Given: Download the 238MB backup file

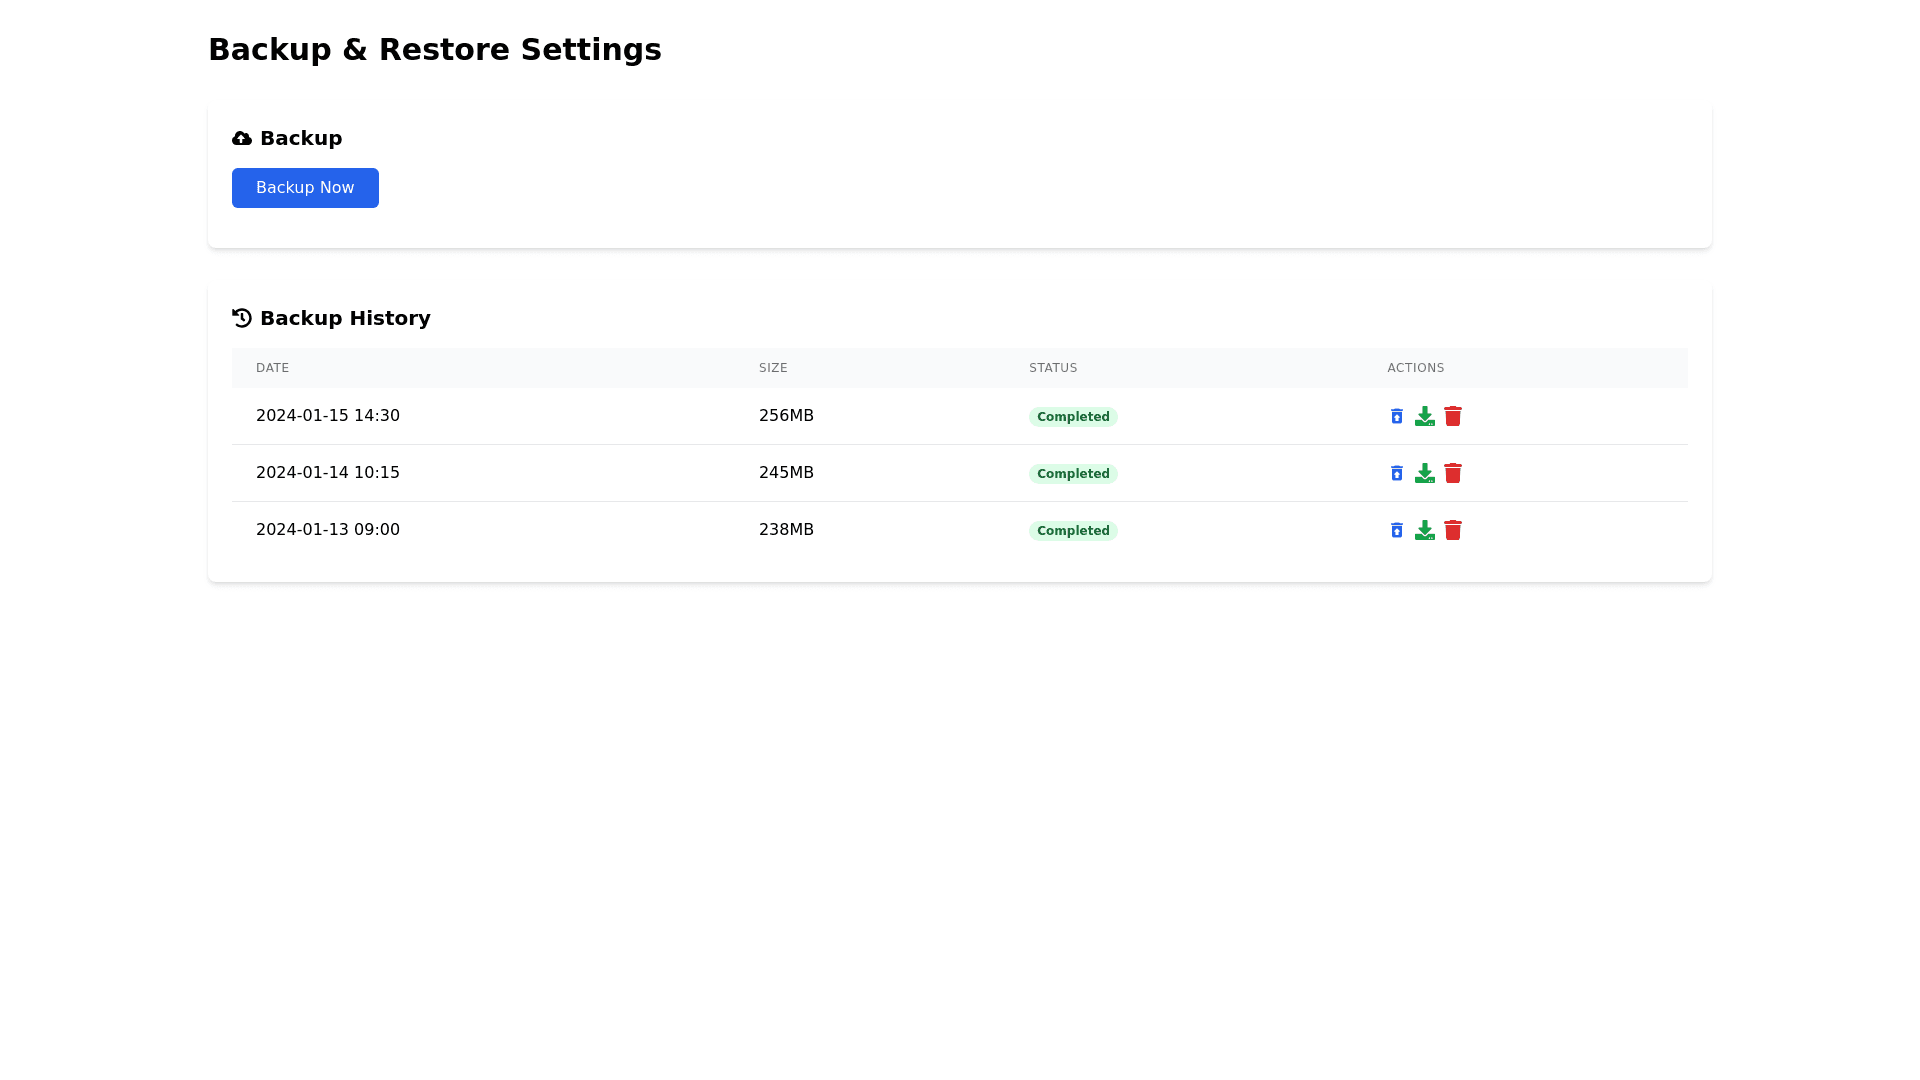Looking at the screenshot, I should point(1424,530).
